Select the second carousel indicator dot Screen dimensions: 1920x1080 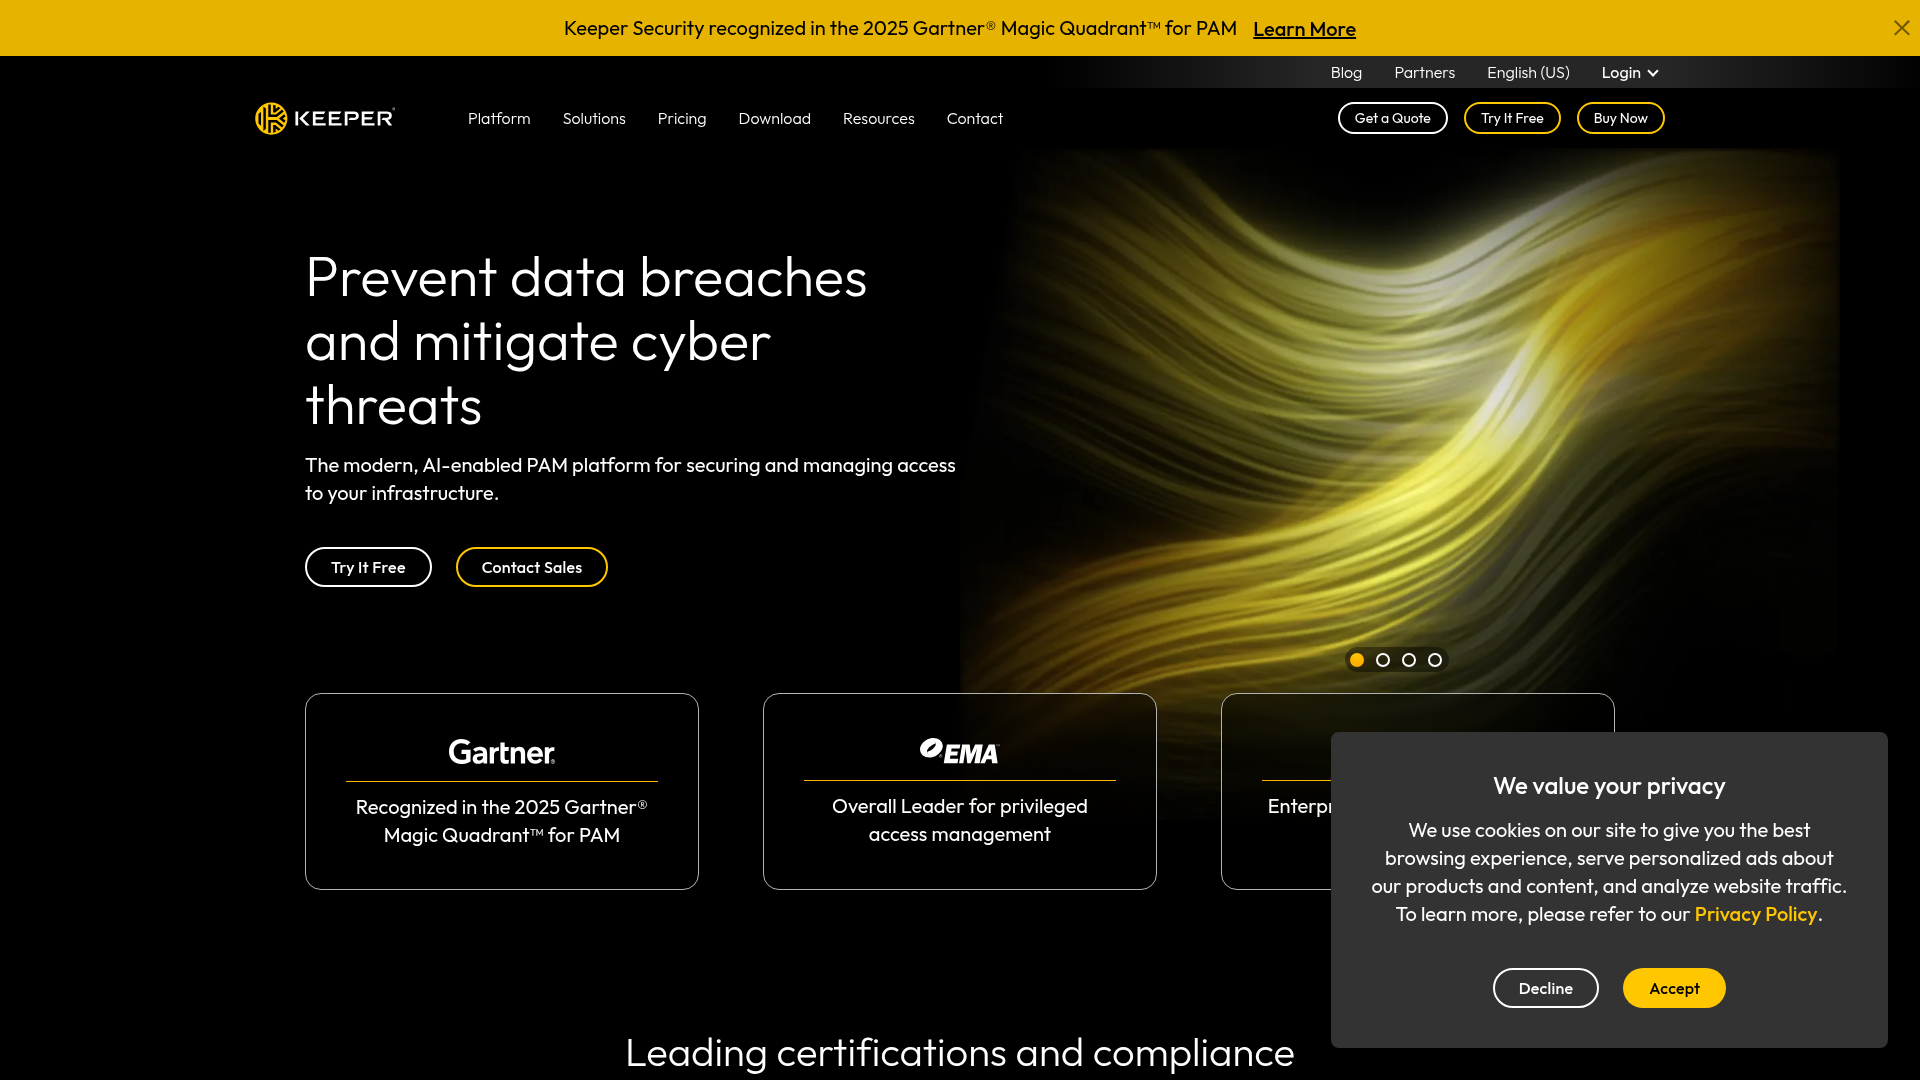pos(1383,660)
